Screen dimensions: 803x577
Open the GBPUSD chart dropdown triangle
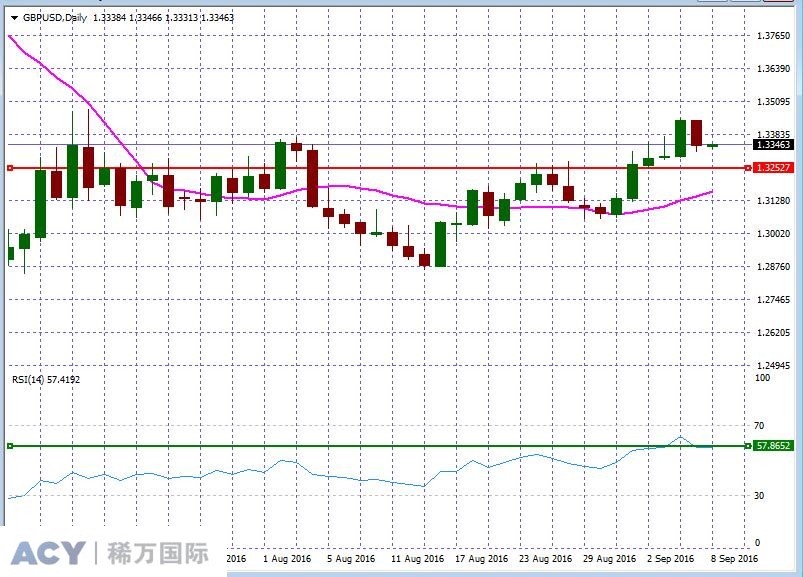[x=14, y=18]
